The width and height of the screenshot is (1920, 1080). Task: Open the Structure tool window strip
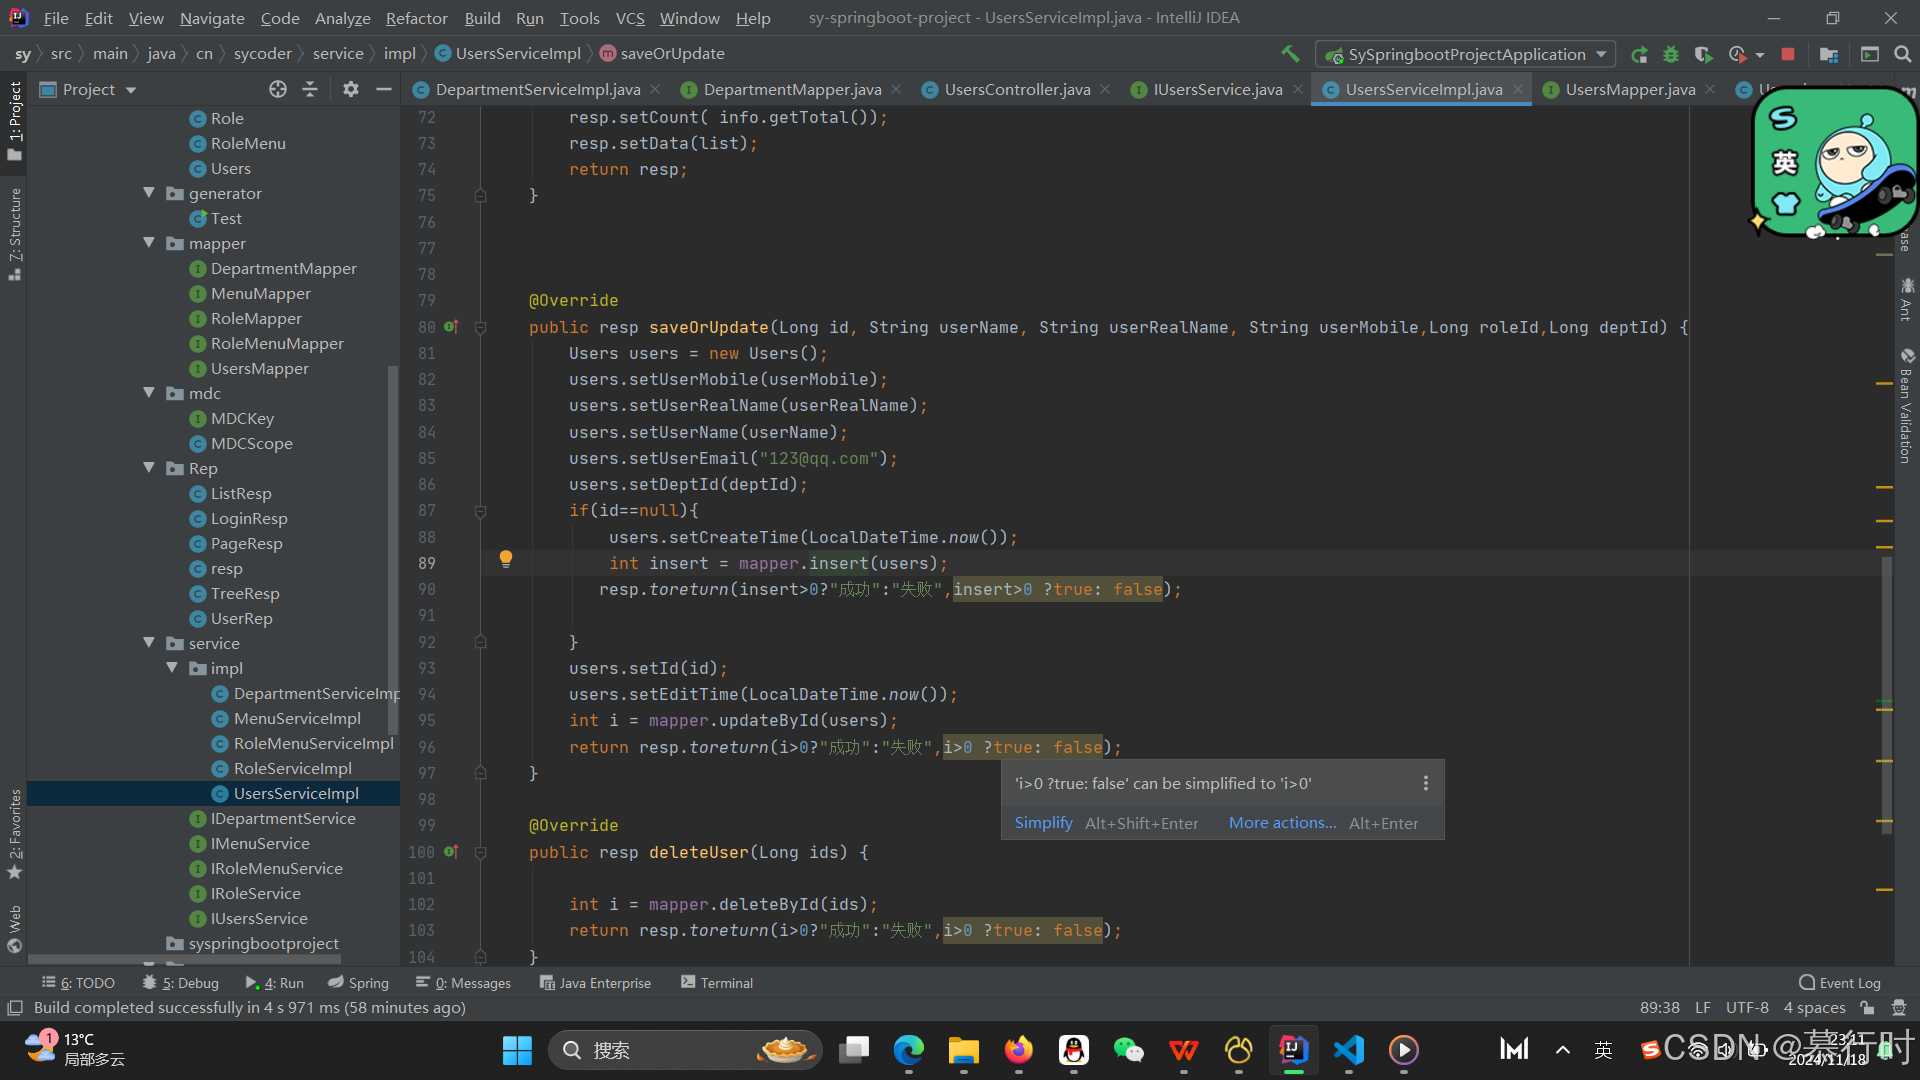pos(14,233)
